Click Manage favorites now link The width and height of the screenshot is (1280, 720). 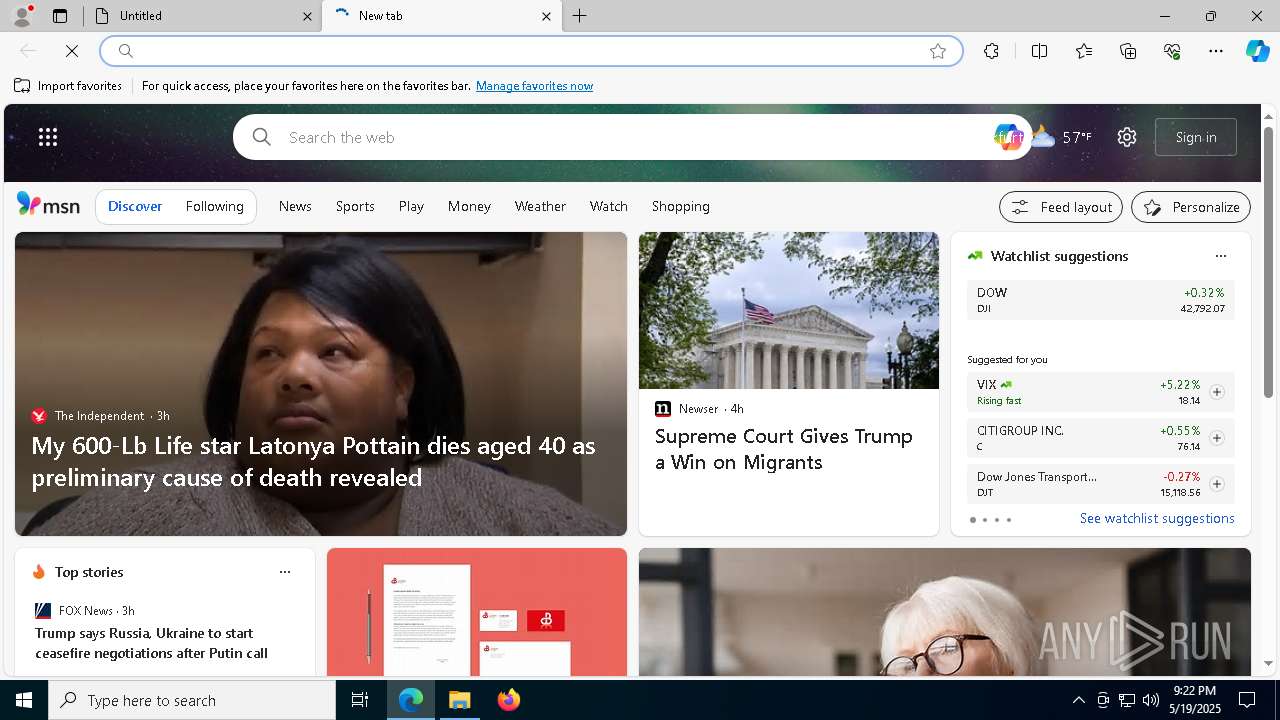point(534,86)
